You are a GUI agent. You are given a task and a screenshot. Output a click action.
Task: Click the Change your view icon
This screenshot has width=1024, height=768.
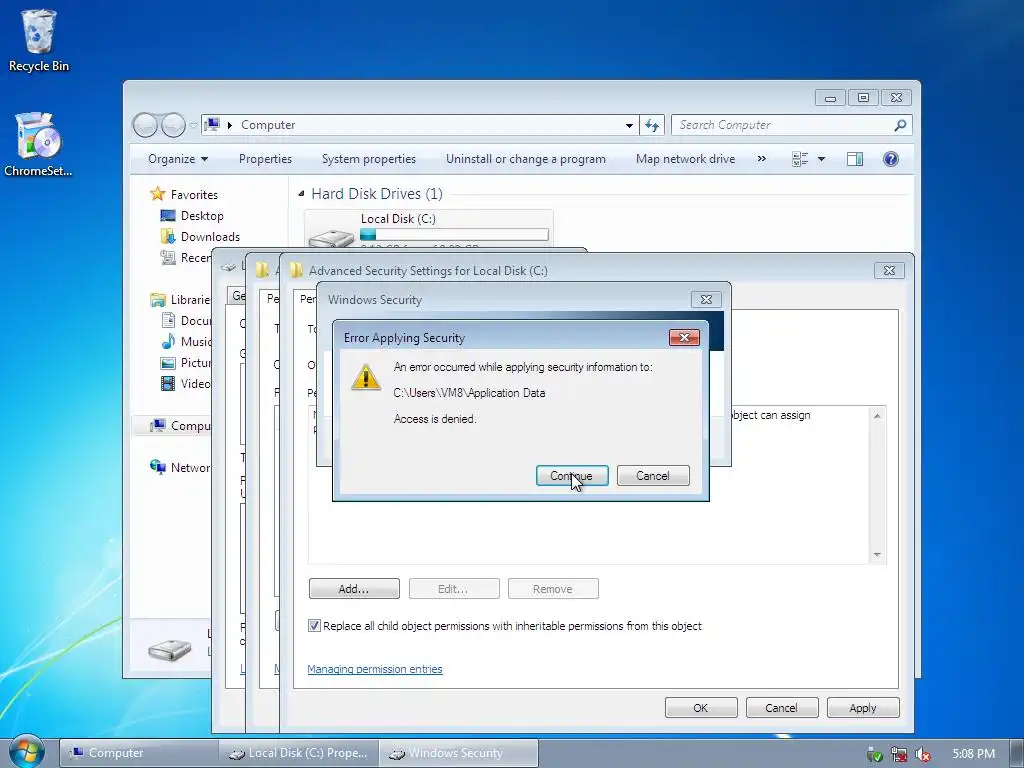coord(800,159)
